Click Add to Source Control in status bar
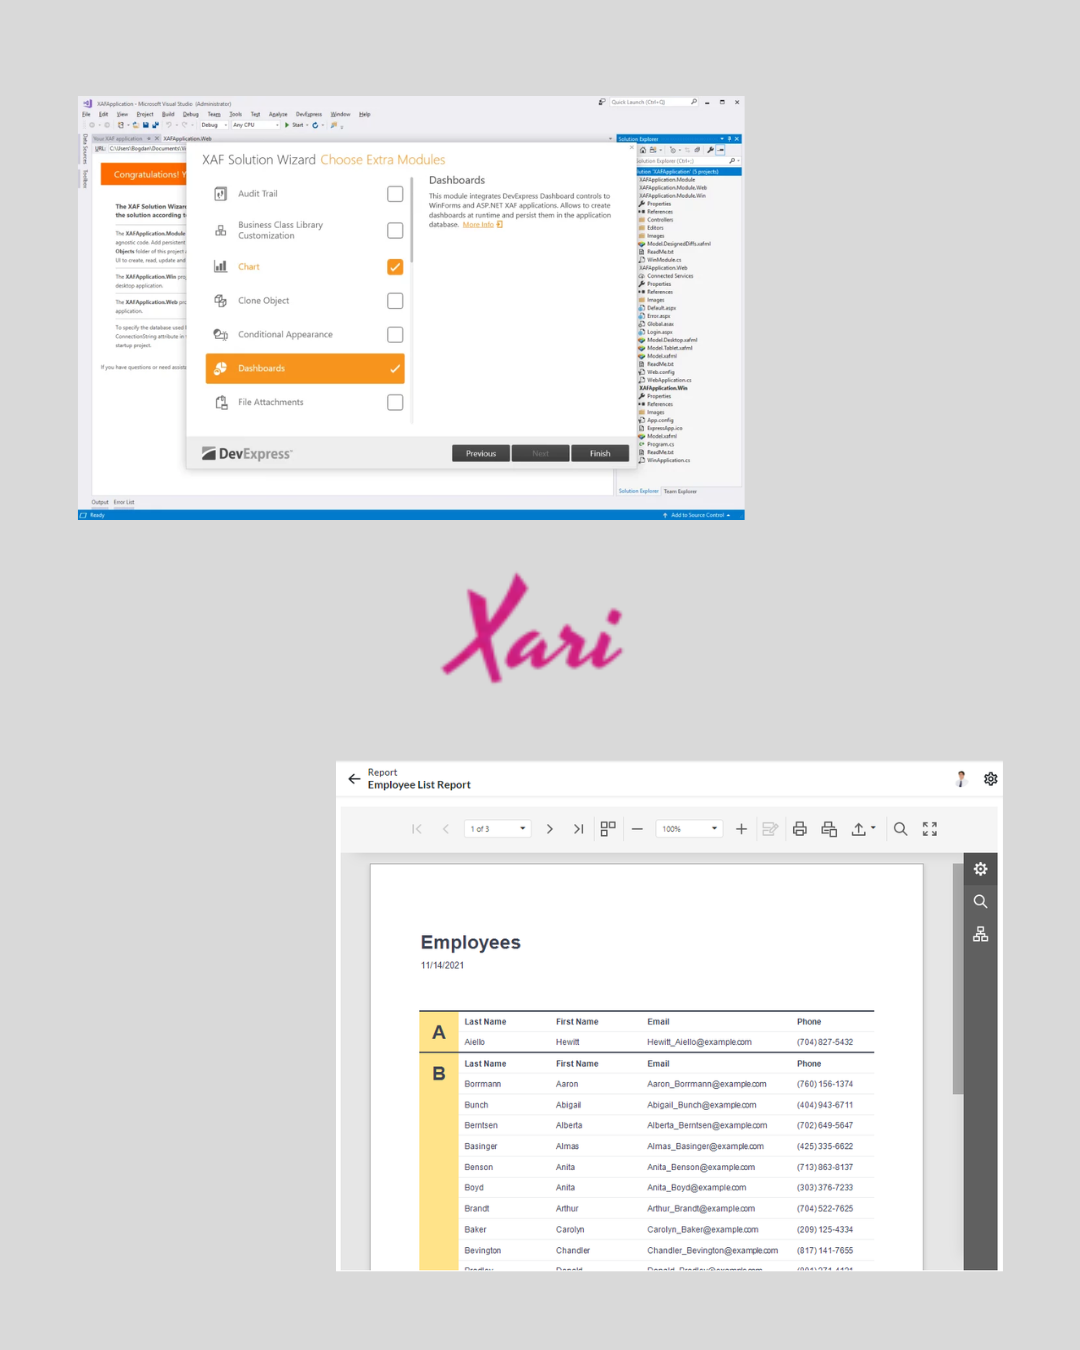 [697, 515]
